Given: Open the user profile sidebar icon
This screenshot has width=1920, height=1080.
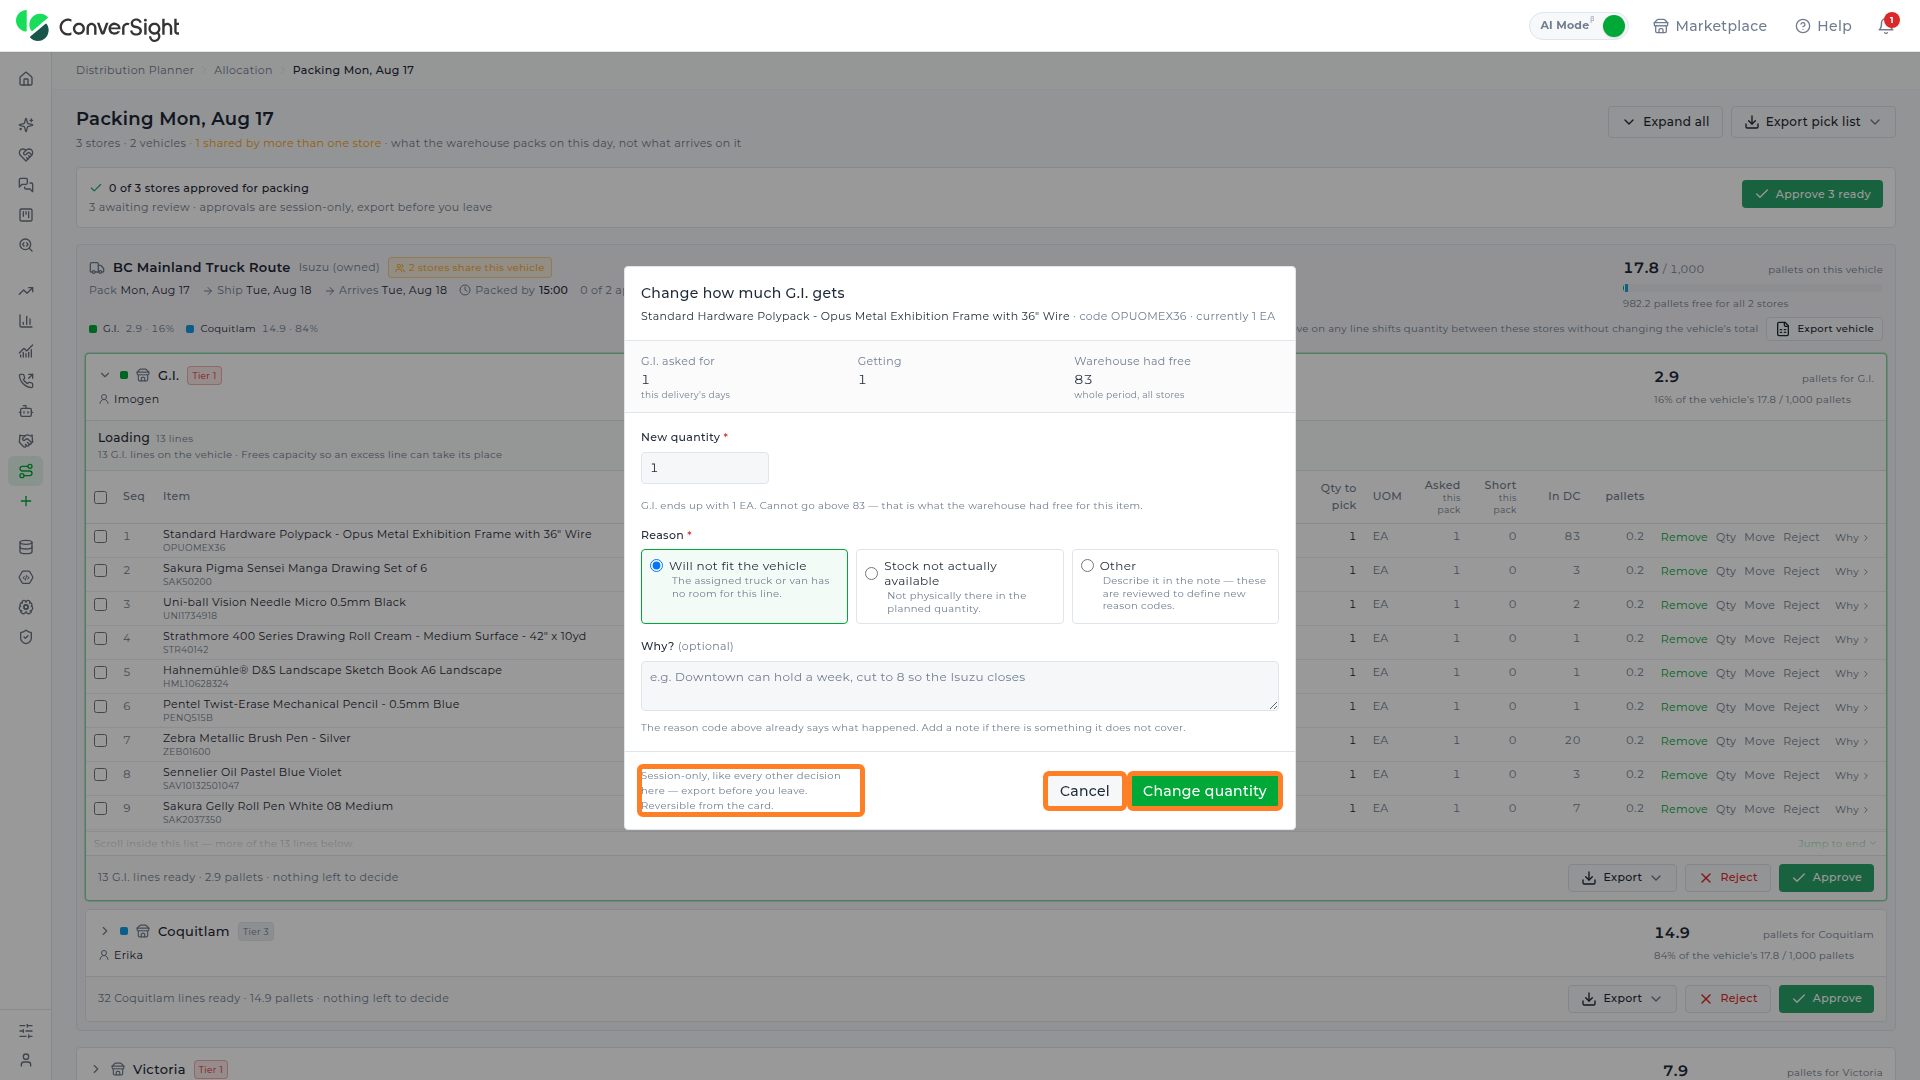Looking at the screenshot, I should [x=26, y=1060].
